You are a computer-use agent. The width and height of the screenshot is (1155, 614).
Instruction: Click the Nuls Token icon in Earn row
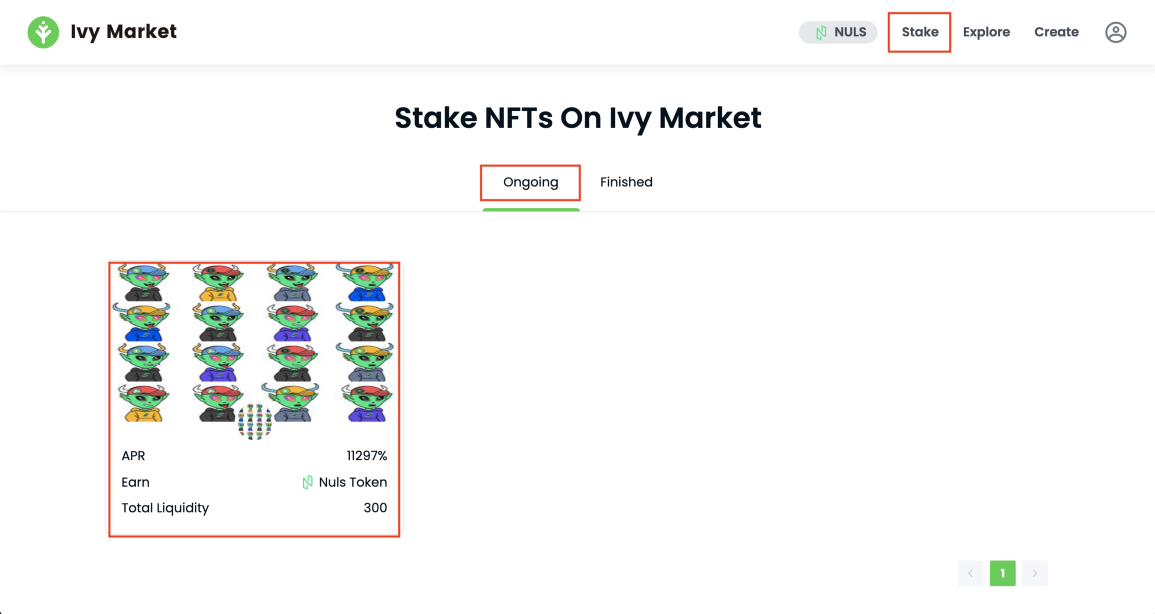[x=307, y=482]
